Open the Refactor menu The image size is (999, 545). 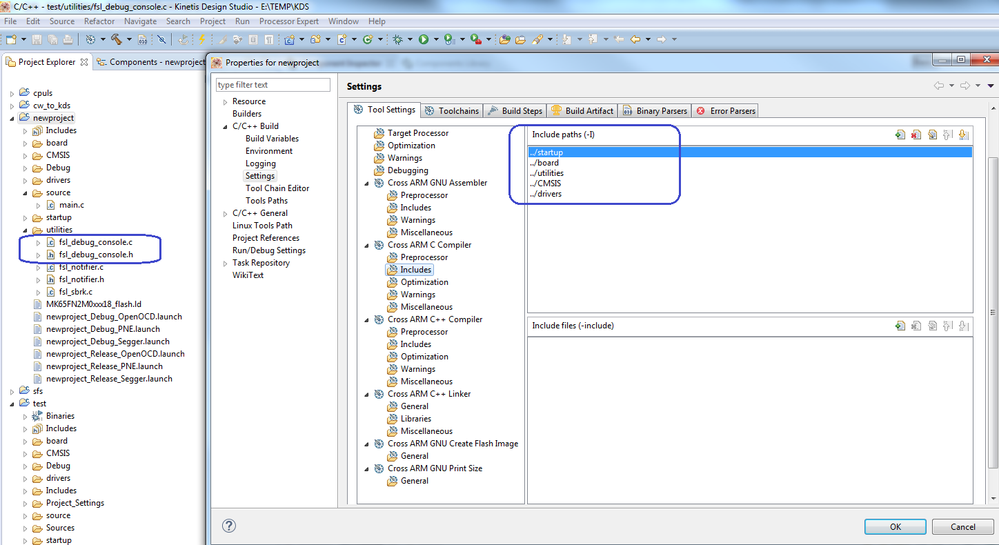[99, 21]
